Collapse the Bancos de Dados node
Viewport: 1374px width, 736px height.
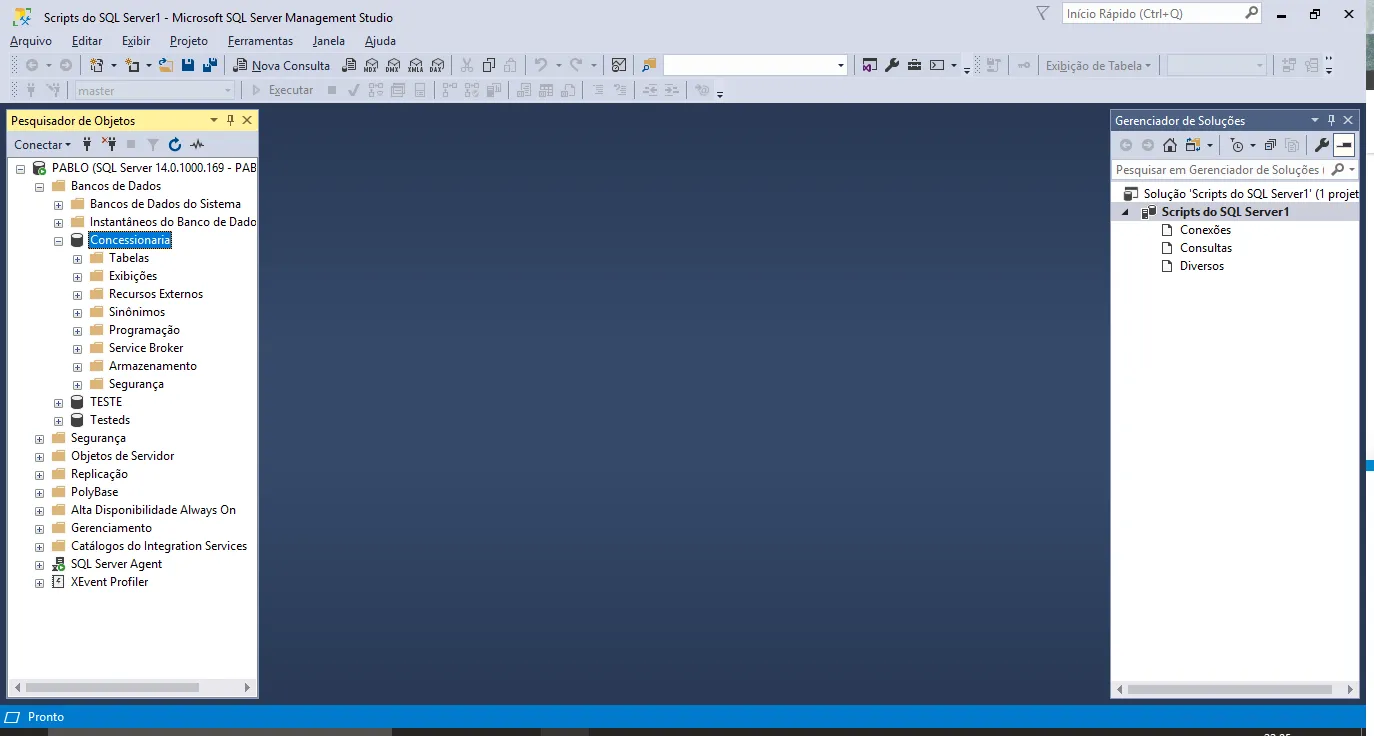click(x=40, y=187)
